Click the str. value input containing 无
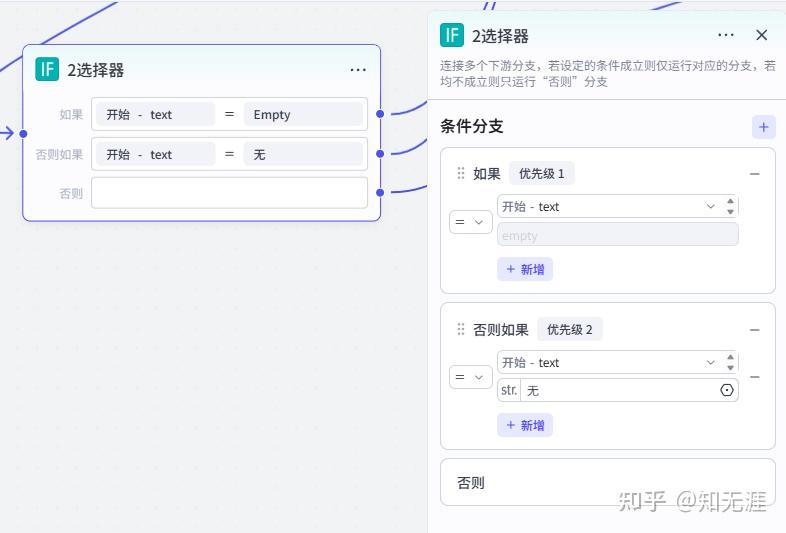786x533 pixels. point(618,390)
